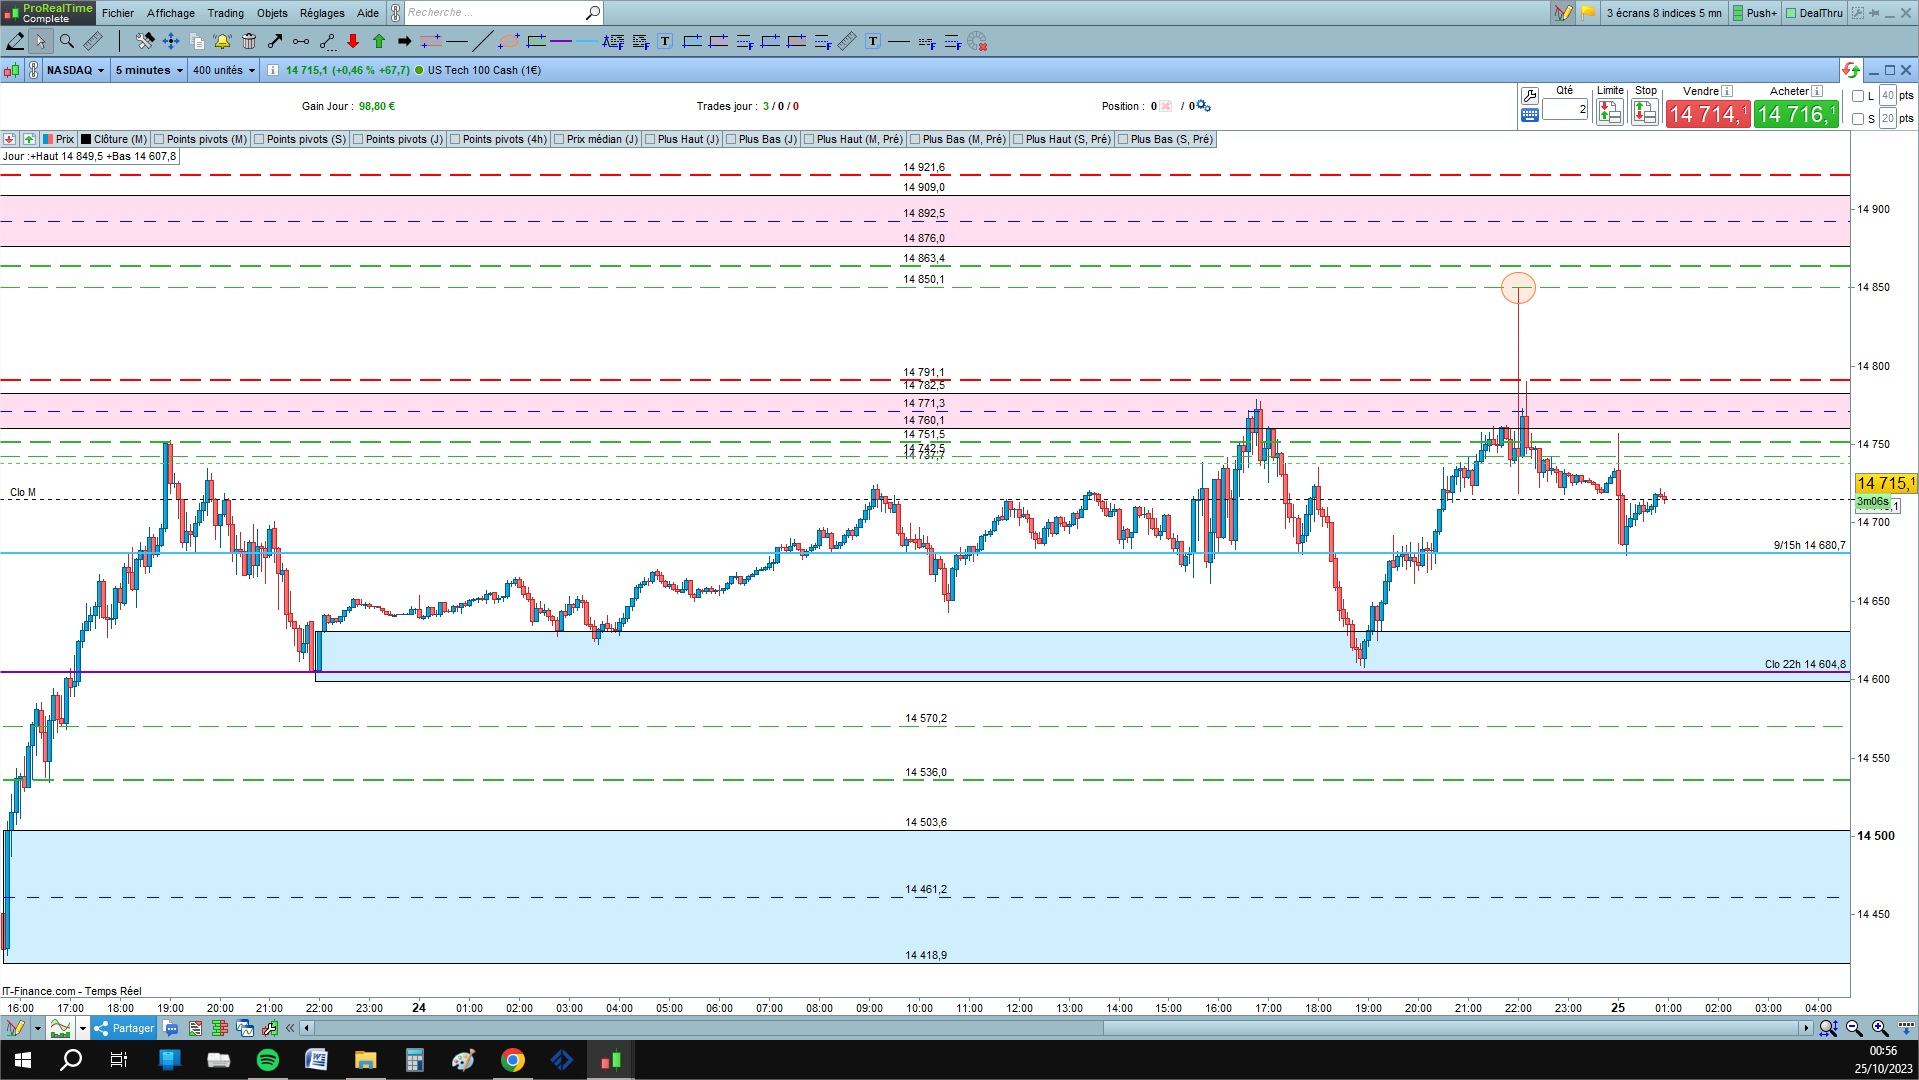Click the red Vendre price button
Screen dimensions: 1919x1080
click(x=1707, y=114)
